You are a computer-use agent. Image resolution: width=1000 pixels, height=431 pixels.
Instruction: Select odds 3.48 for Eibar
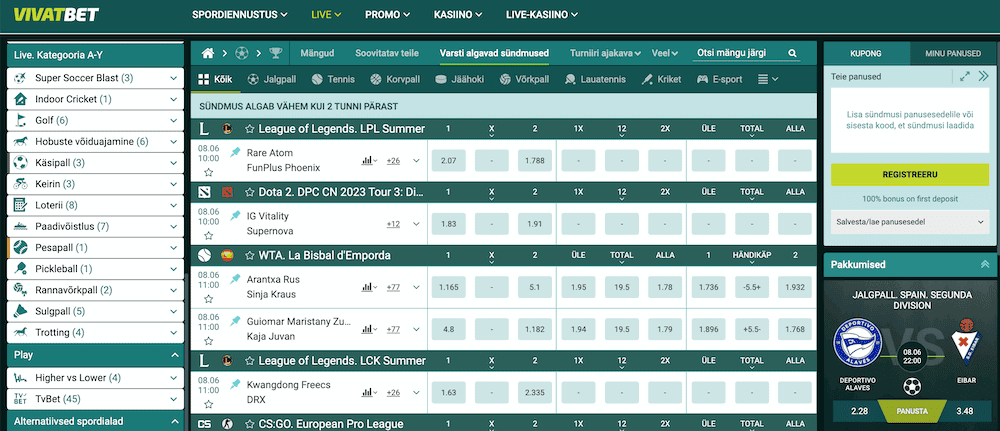(x=964, y=411)
